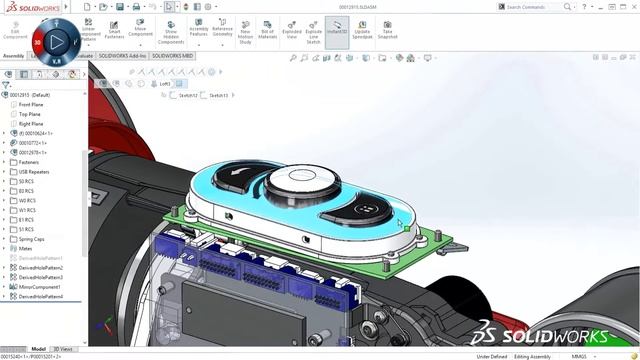Screen dimensions: 640x360
Task: Click Zoom to Area icon
Action: click(x=304, y=58)
